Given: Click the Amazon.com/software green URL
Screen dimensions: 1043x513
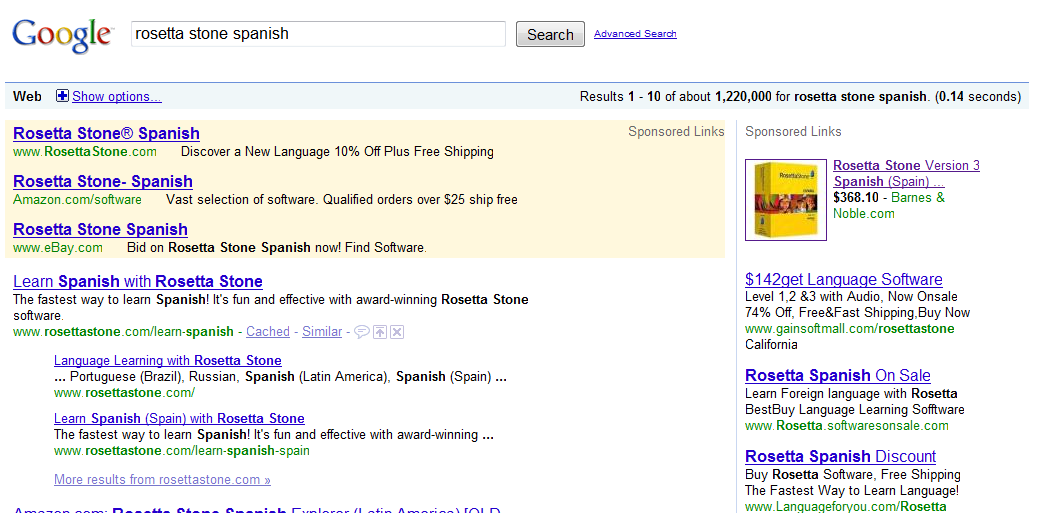Looking at the screenshot, I should click(x=77, y=200).
